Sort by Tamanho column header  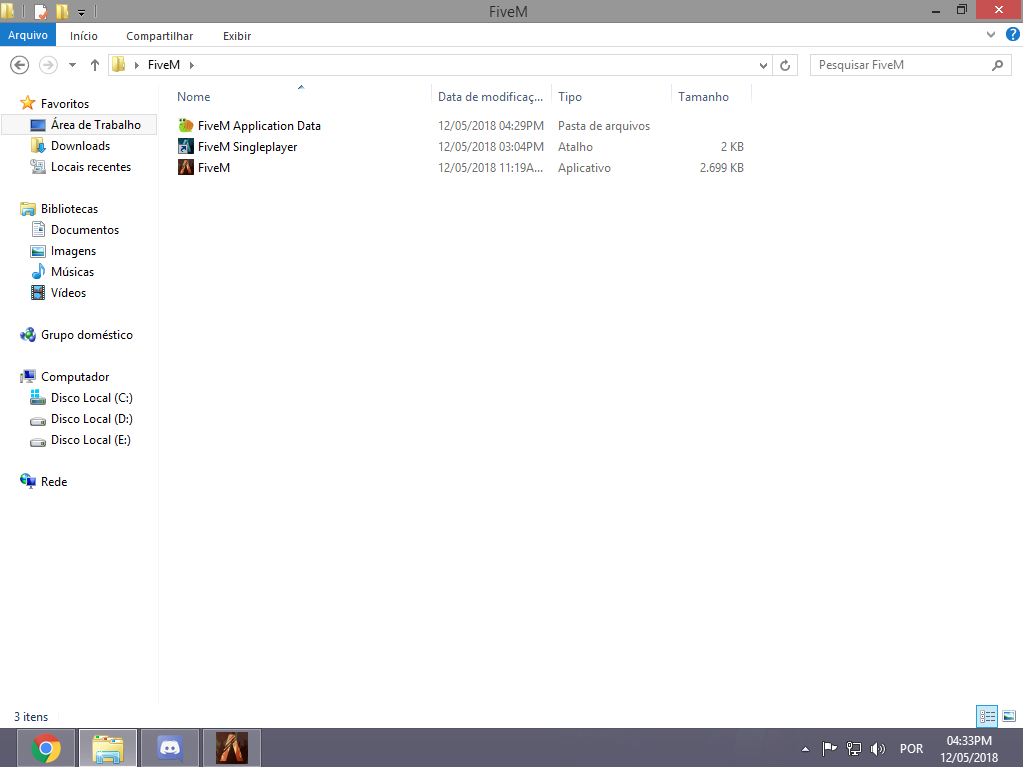tap(703, 97)
